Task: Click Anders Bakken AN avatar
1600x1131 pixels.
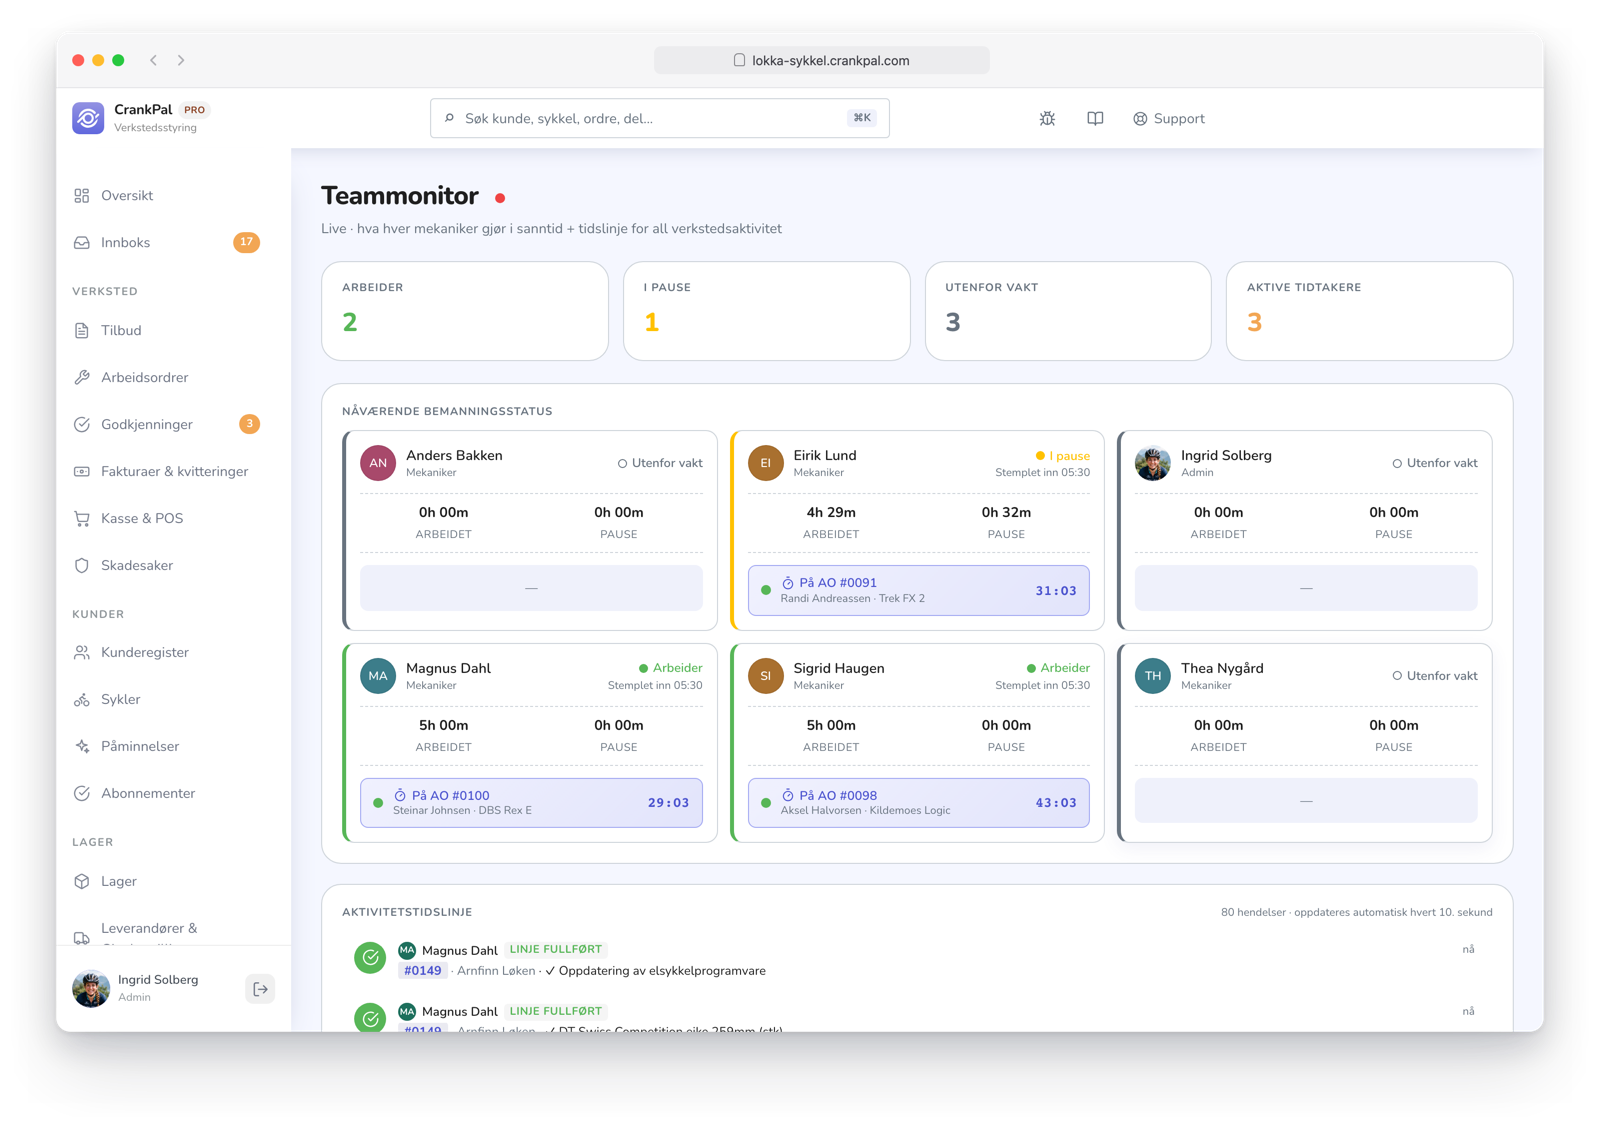Action: pos(378,463)
